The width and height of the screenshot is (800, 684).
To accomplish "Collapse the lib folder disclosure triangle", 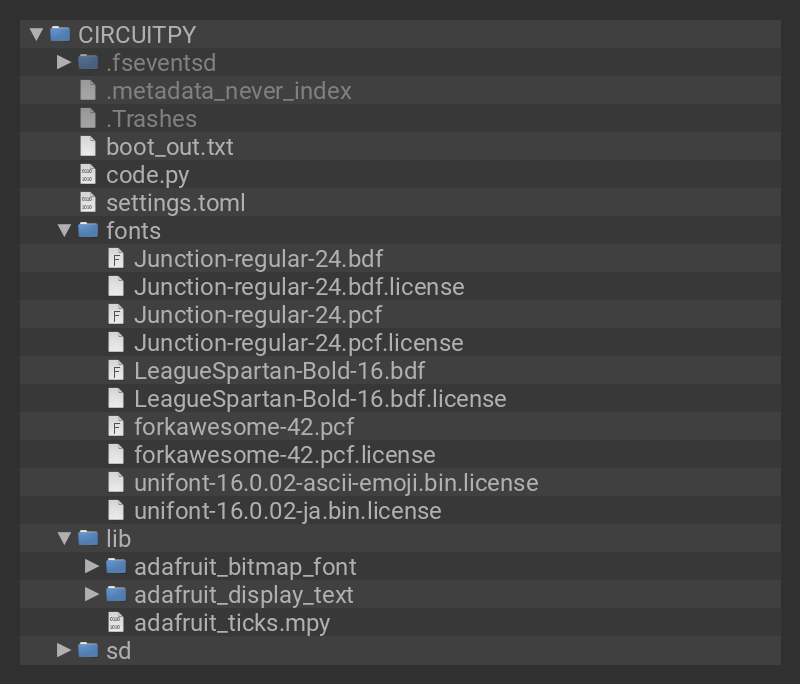I will (x=64, y=538).
